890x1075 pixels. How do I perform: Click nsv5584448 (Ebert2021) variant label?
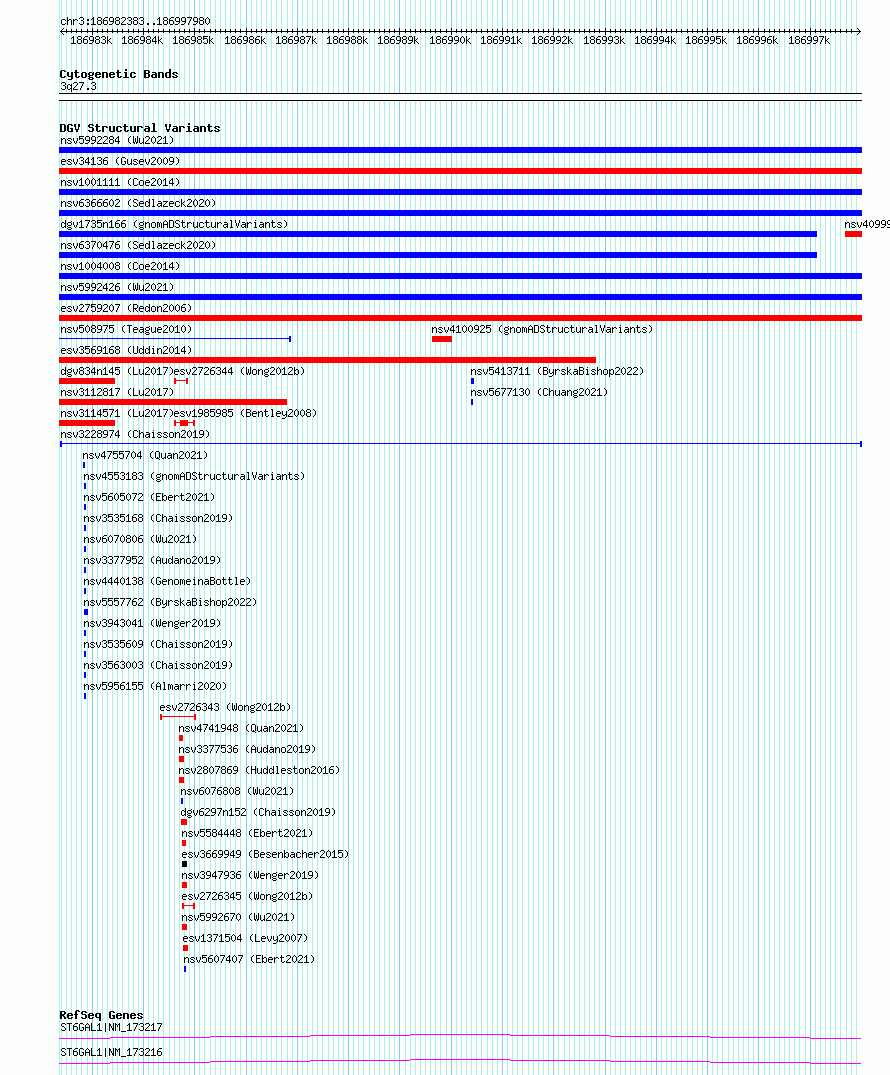coord(247,833)
